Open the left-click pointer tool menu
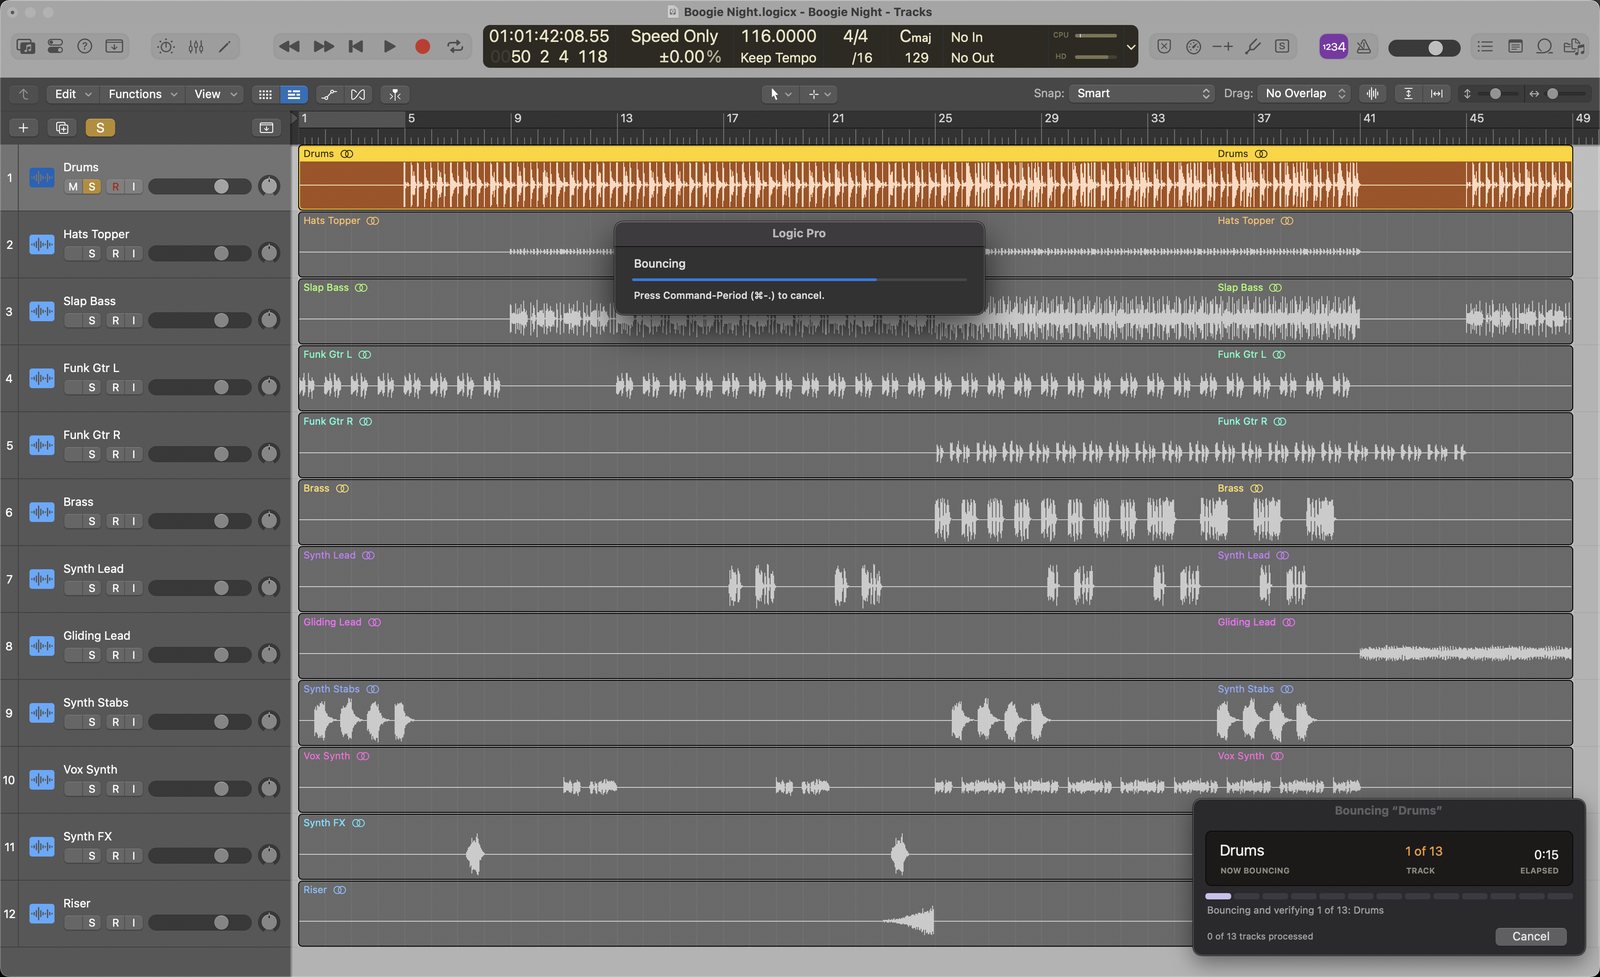 pyautogui.click(x=780, y=94)
